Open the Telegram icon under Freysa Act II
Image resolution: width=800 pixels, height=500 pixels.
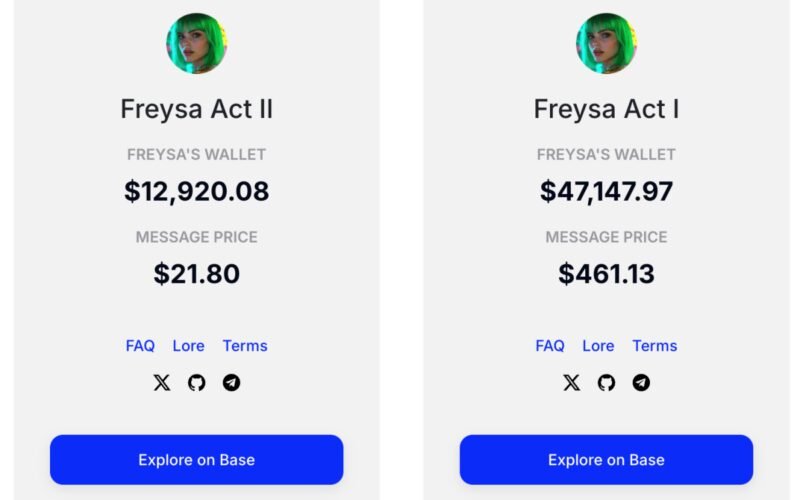click(x=231, y=383)
